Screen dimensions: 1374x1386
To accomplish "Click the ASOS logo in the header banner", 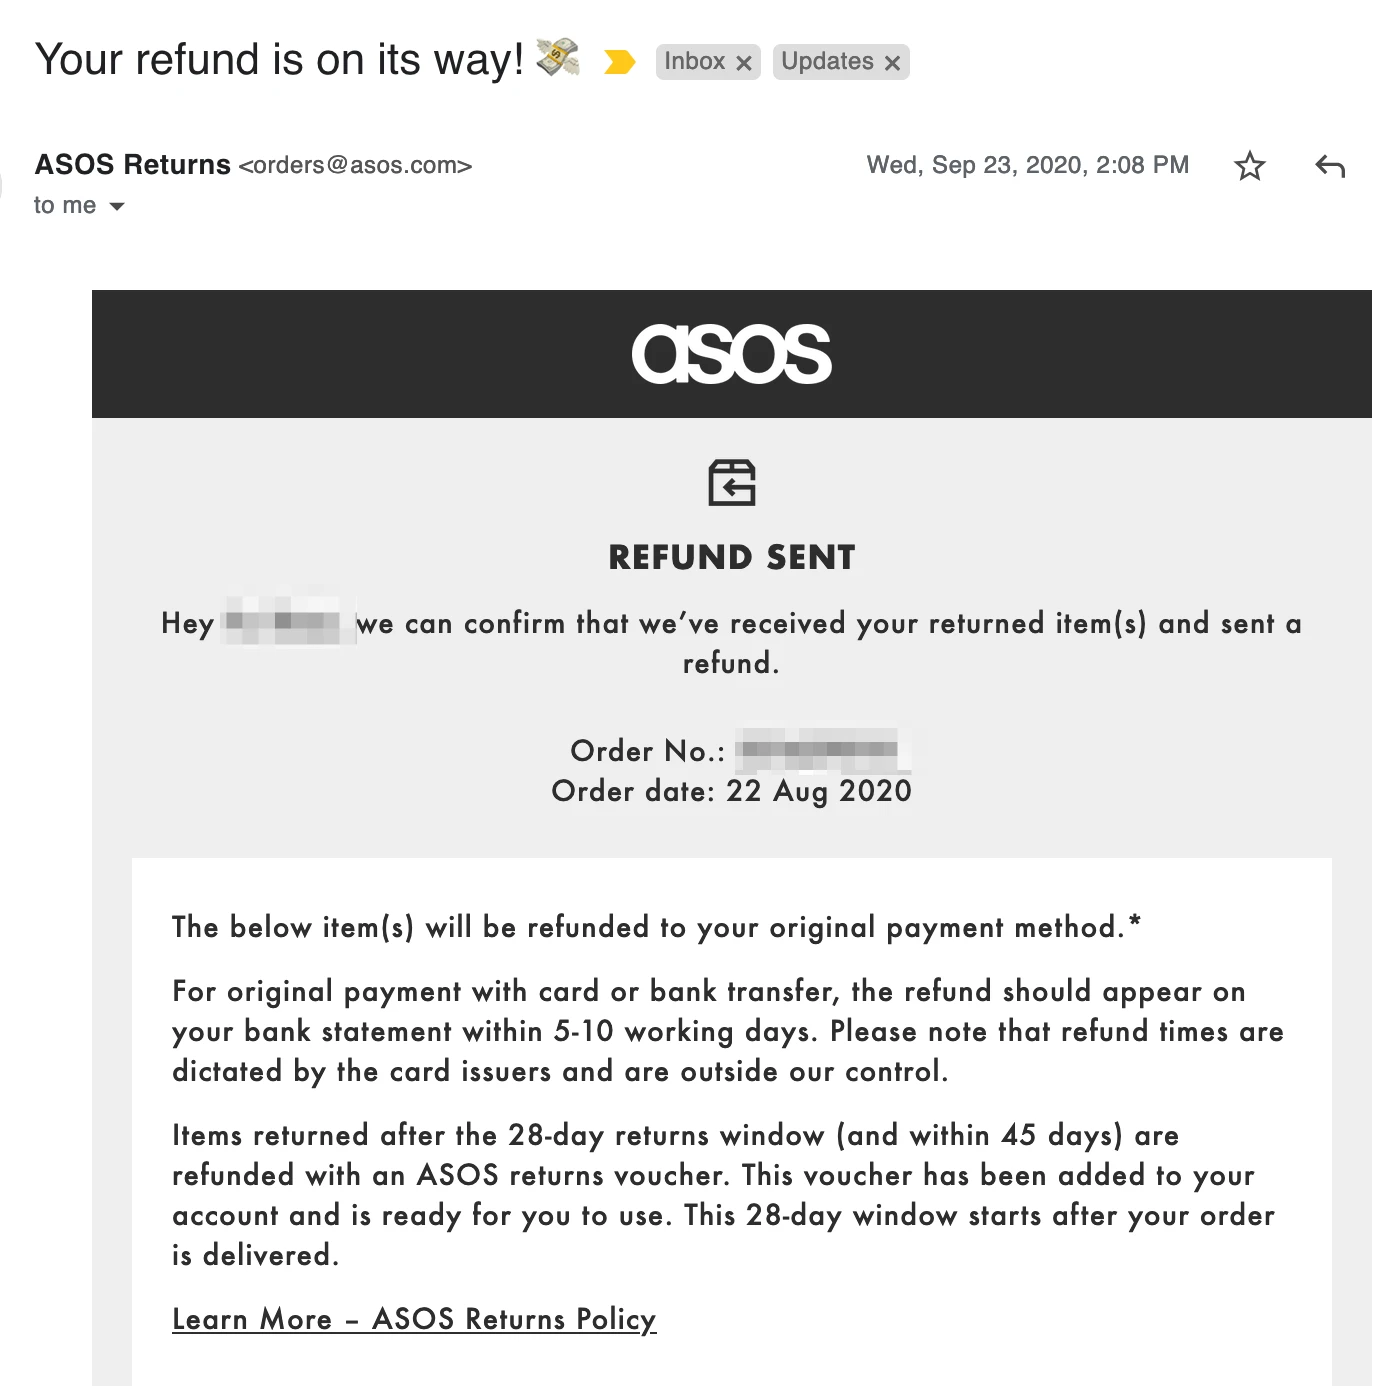I will point(731,354).
